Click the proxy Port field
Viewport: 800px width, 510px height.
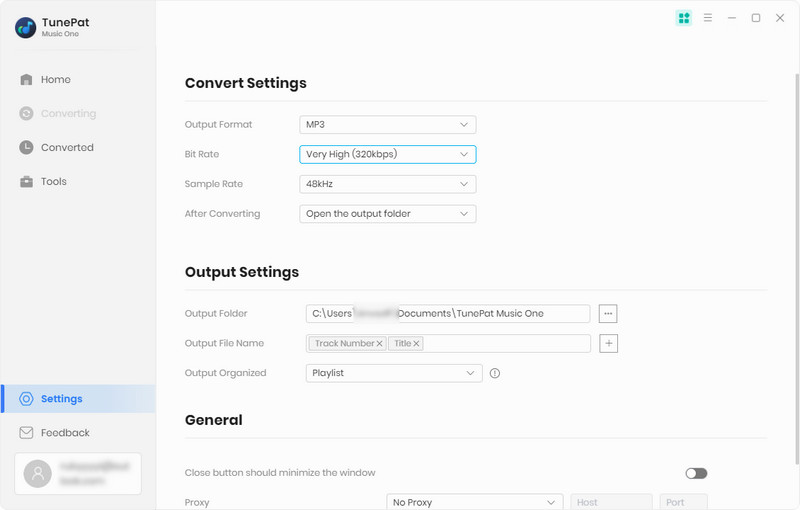click(x=683, y=502)
